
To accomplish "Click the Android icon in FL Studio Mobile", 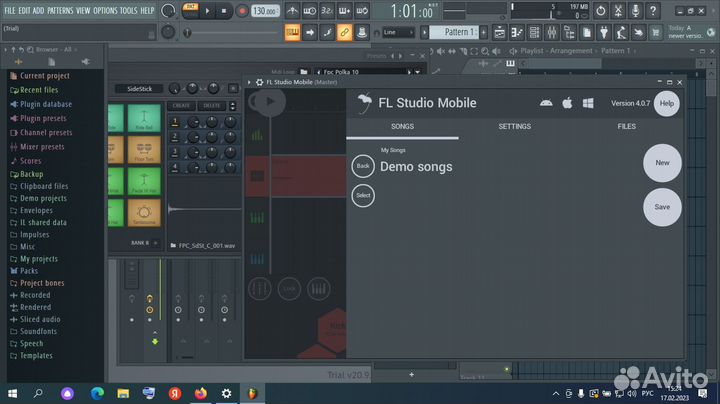I will [546, 103].
